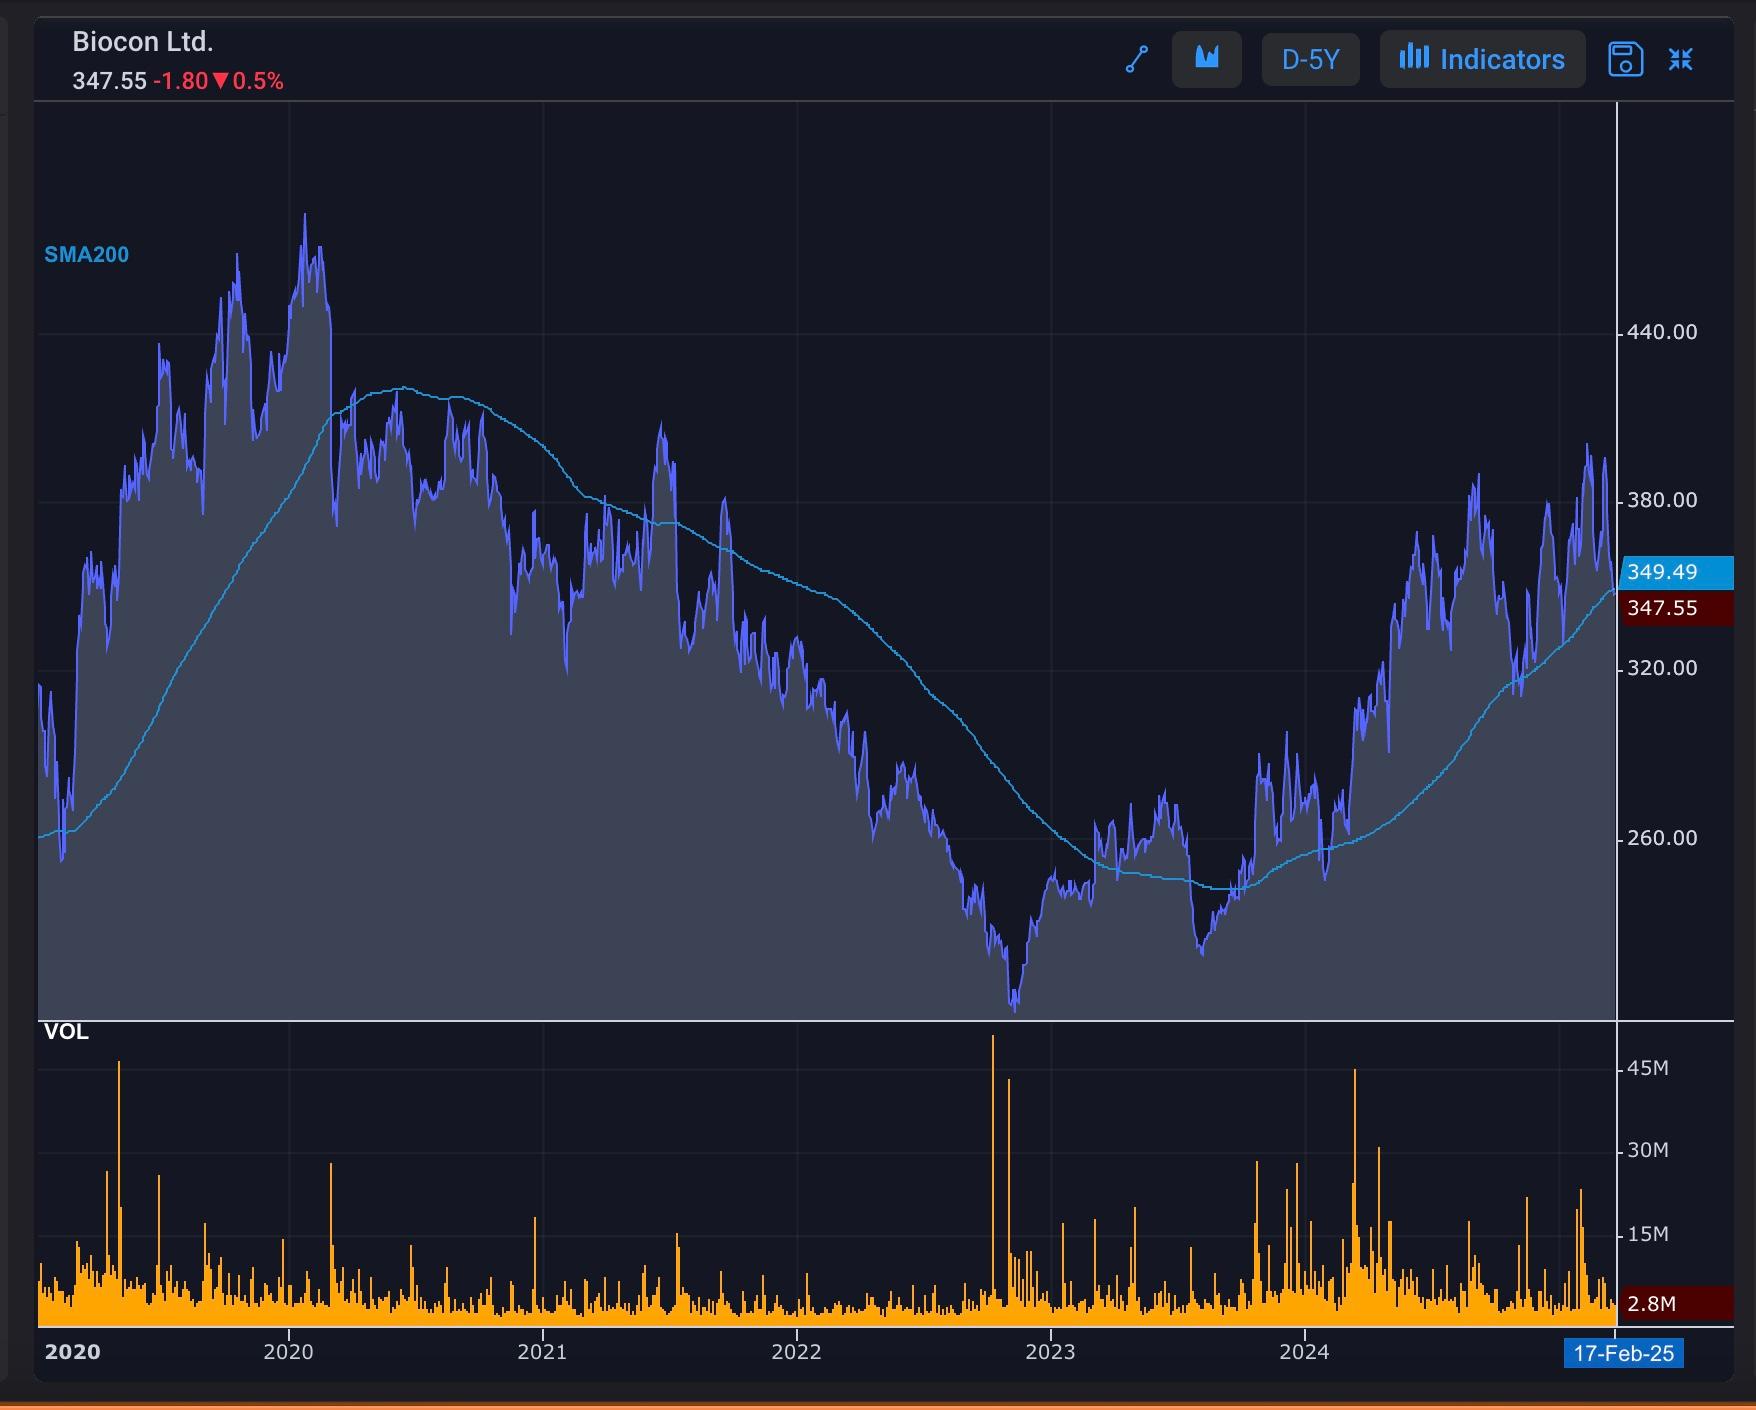
Task: Click the 260.00 price axis label
Action: (x=1662, y=838)
